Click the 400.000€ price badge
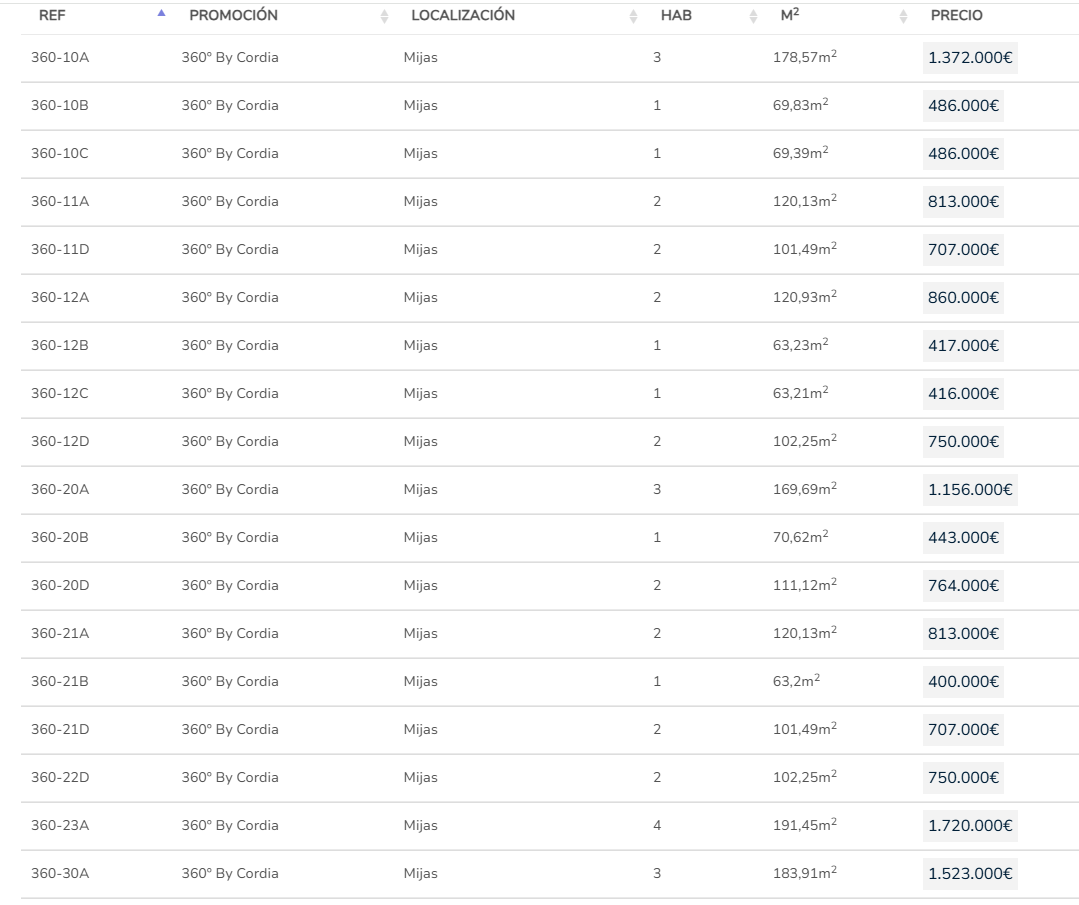1079x905 pixels. 963,682
